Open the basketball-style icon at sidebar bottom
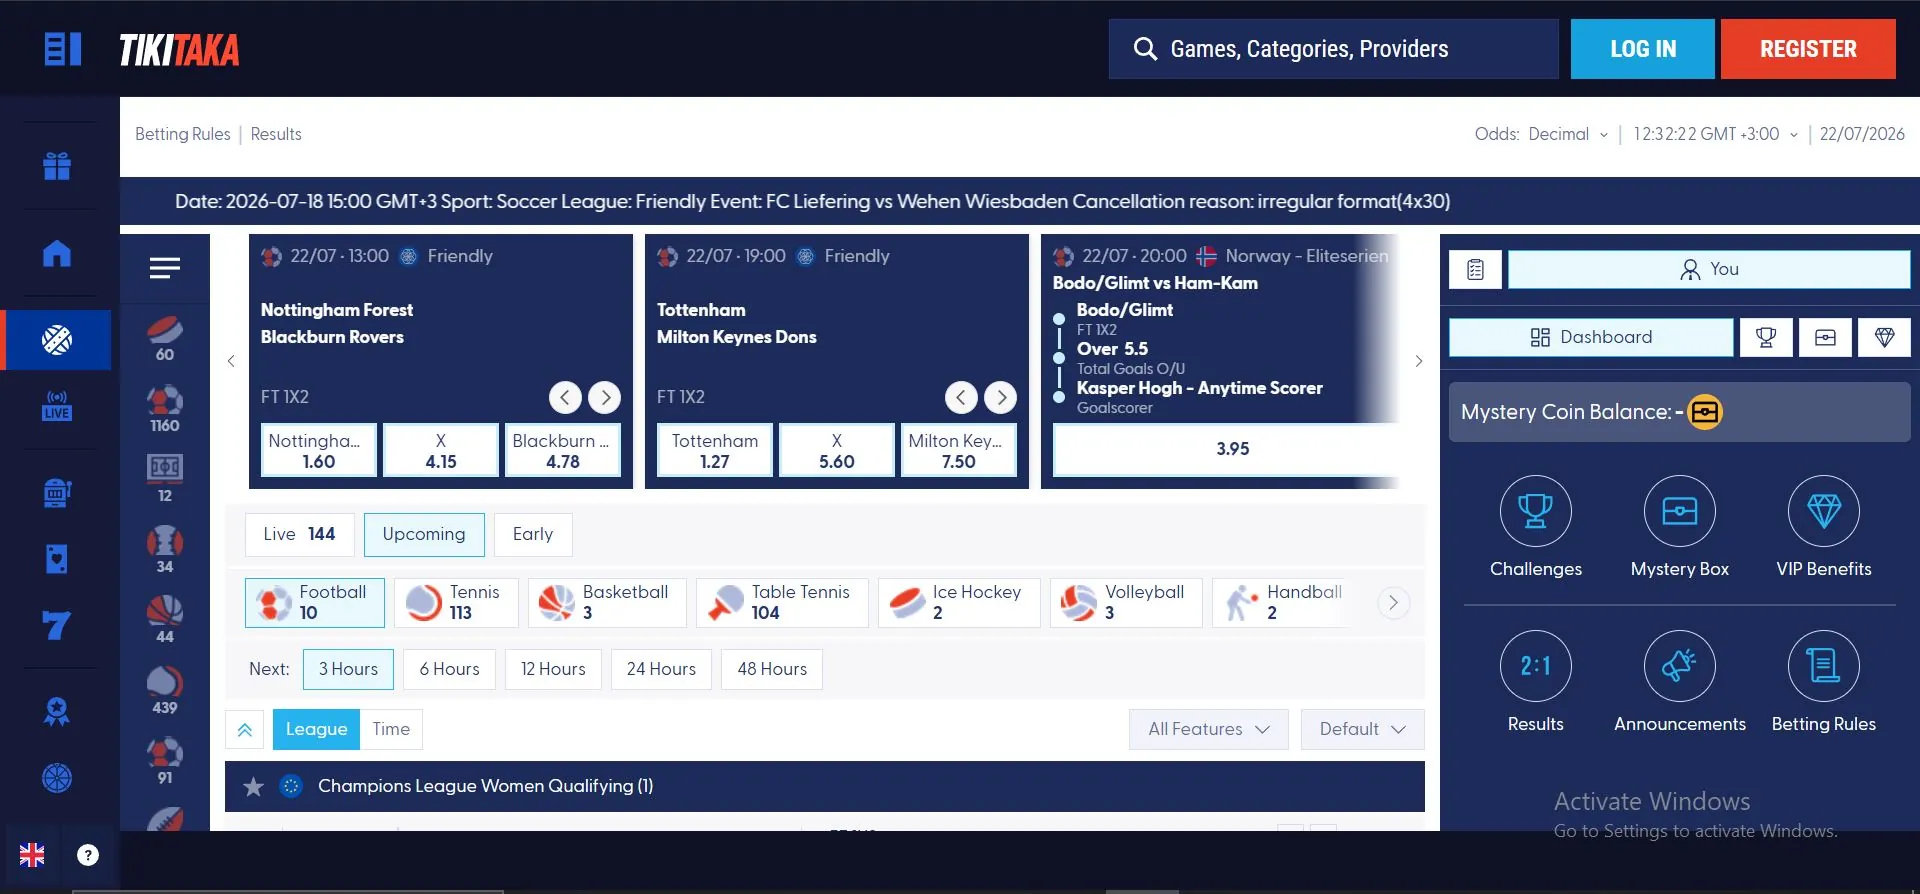 [57, 778]
